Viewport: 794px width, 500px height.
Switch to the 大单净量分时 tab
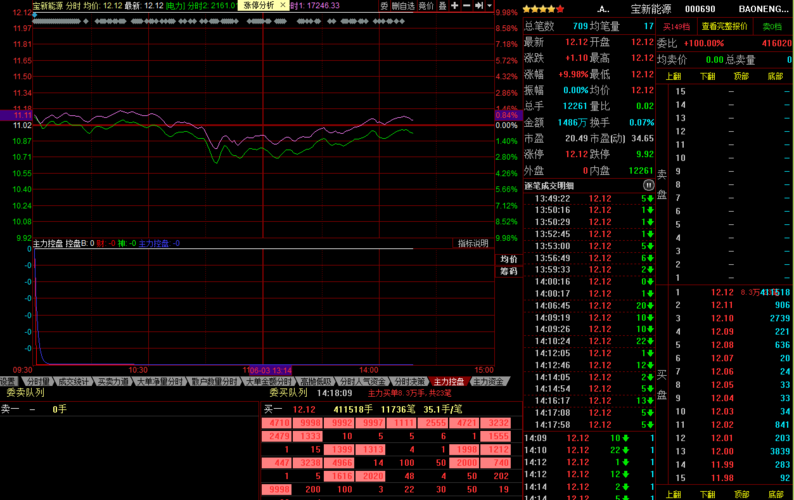coord(160,381)
